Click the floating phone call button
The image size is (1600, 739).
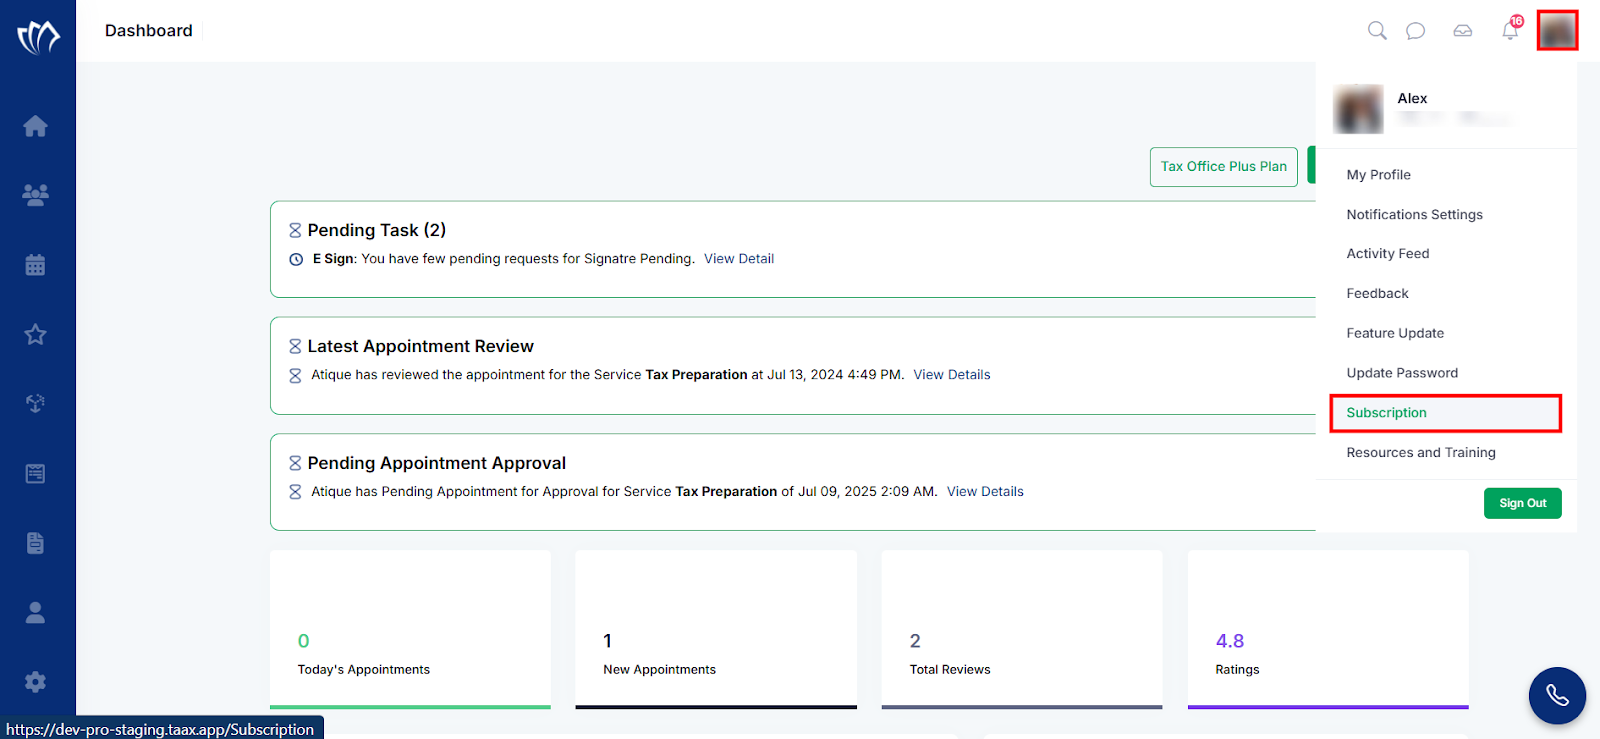(x=1557, y=695)
